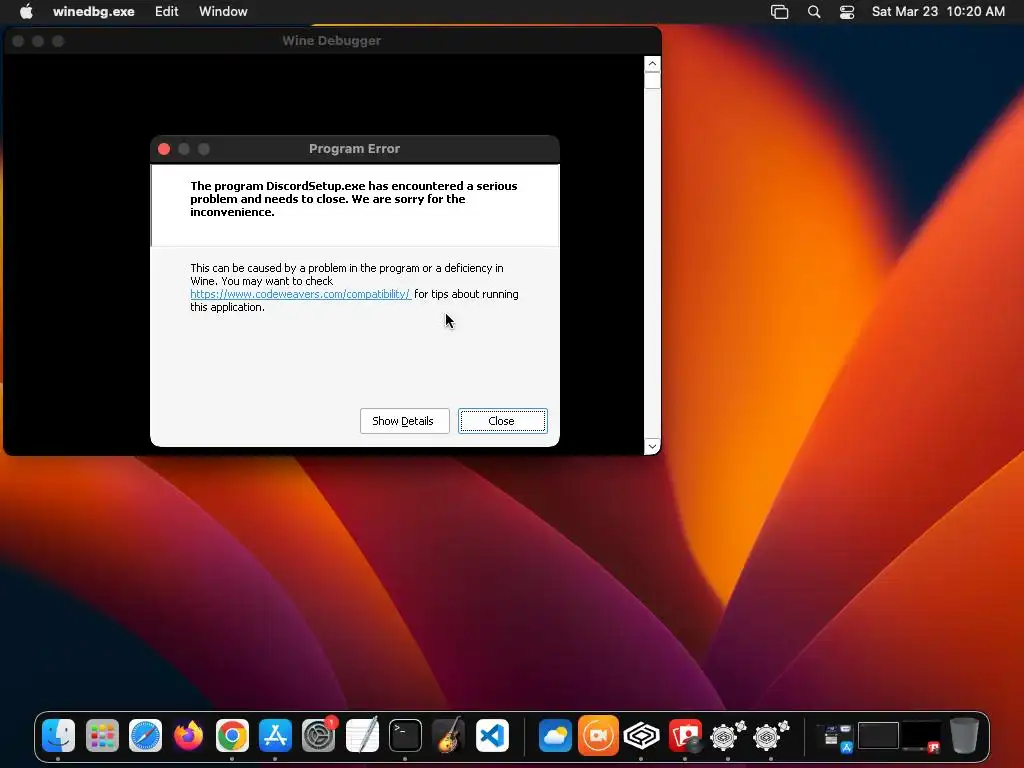Screen dimensions: 1024x768
Task: Click the Program Error title bar
Action: pos(355,149)
